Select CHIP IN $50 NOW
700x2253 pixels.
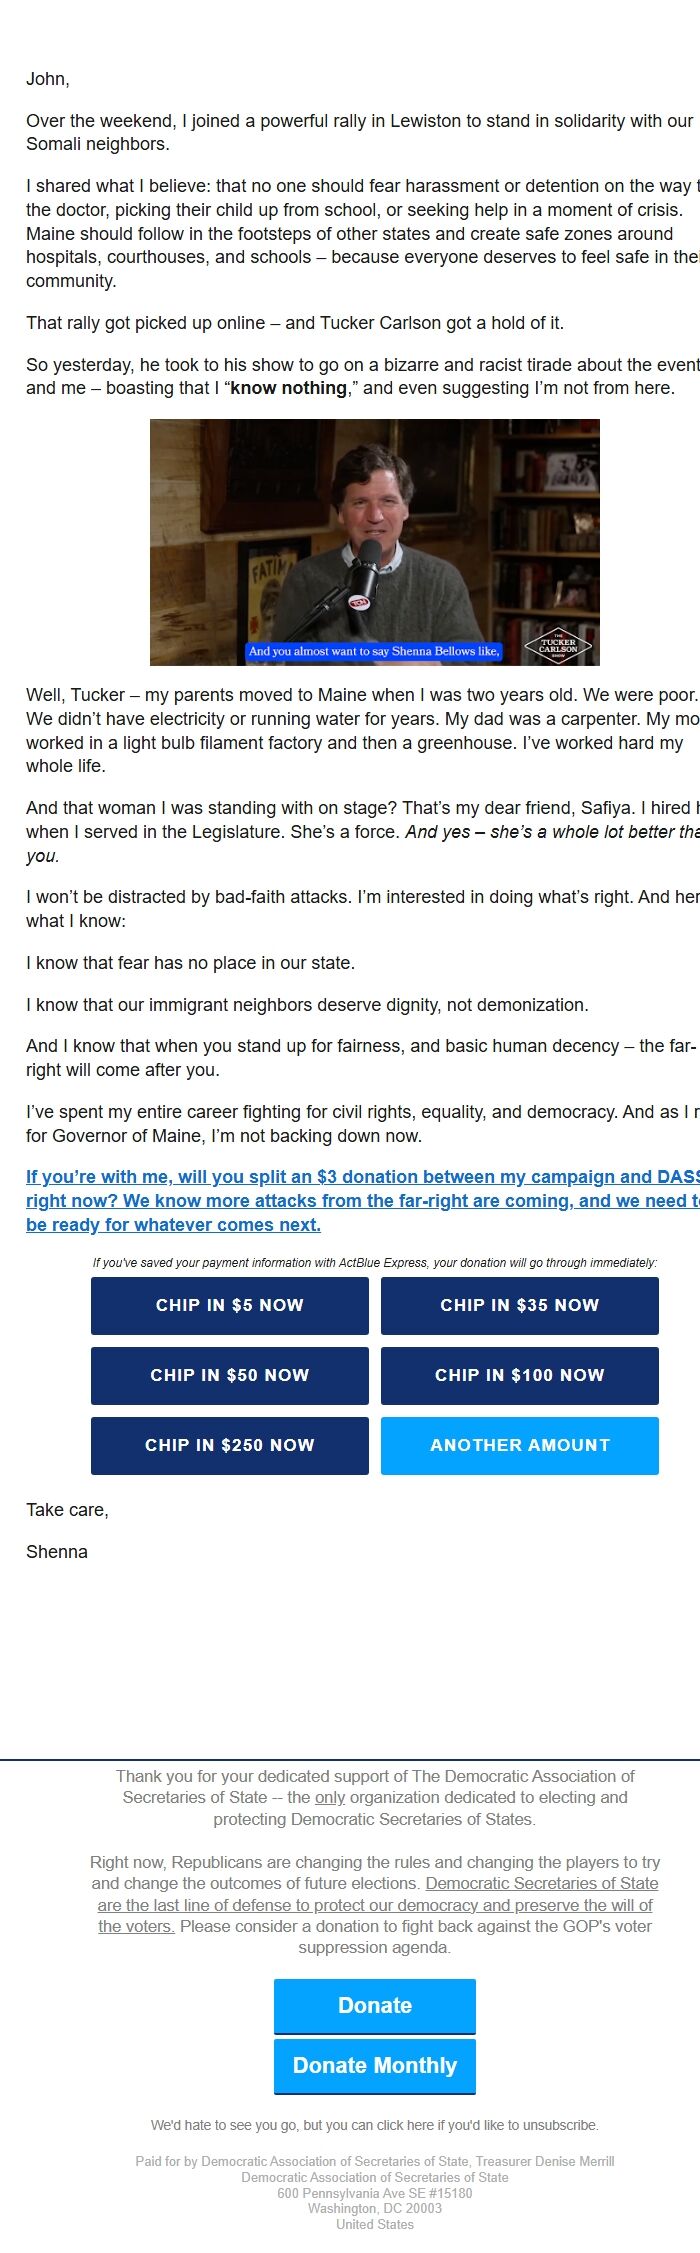coord(230,1375)
